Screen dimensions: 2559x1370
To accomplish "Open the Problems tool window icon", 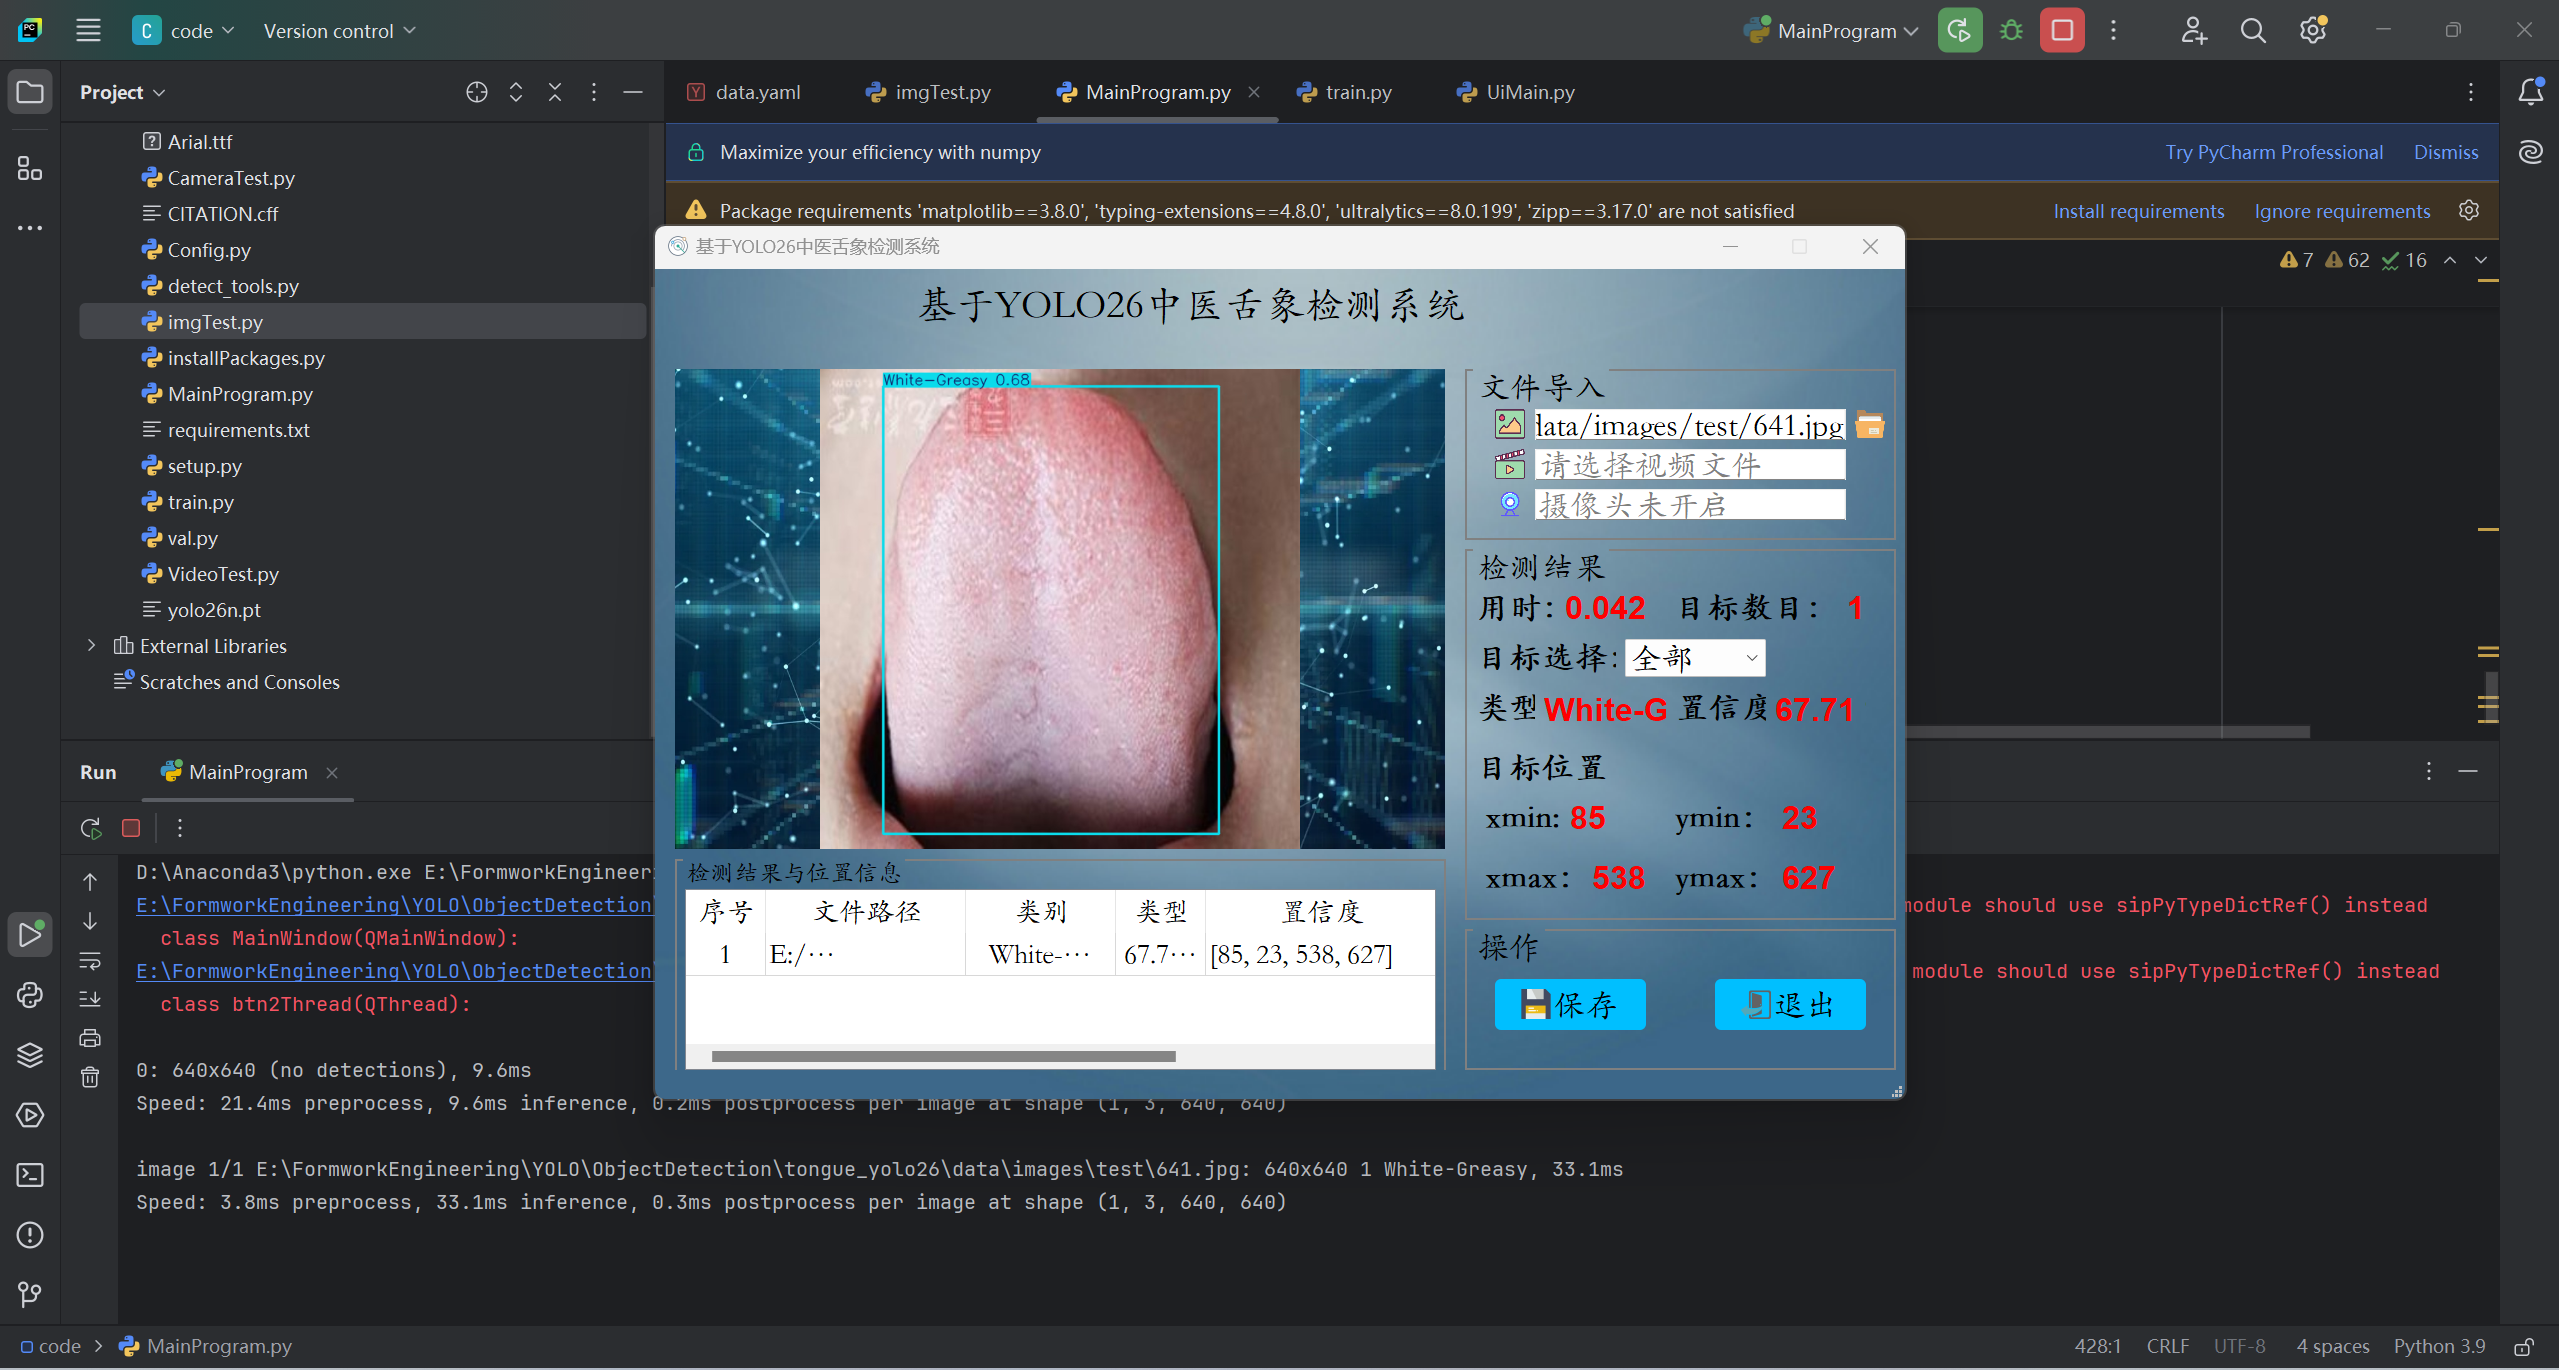I will tap(30, 1234).
